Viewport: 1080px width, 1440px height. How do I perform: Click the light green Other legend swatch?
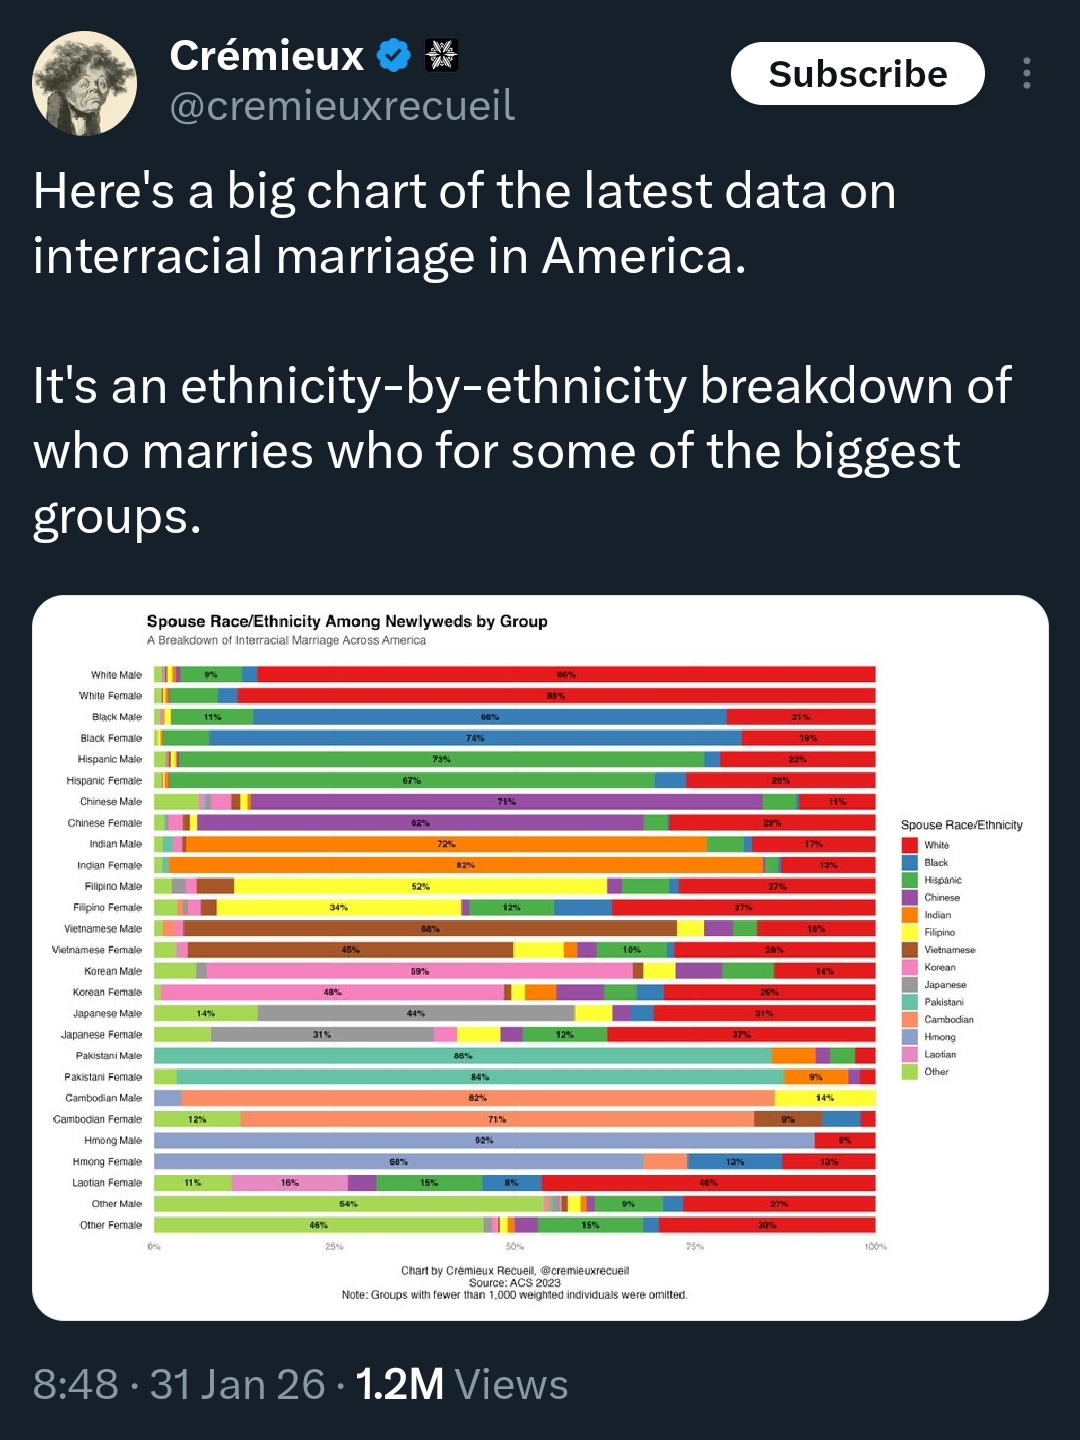click(x=909, y=1072)
